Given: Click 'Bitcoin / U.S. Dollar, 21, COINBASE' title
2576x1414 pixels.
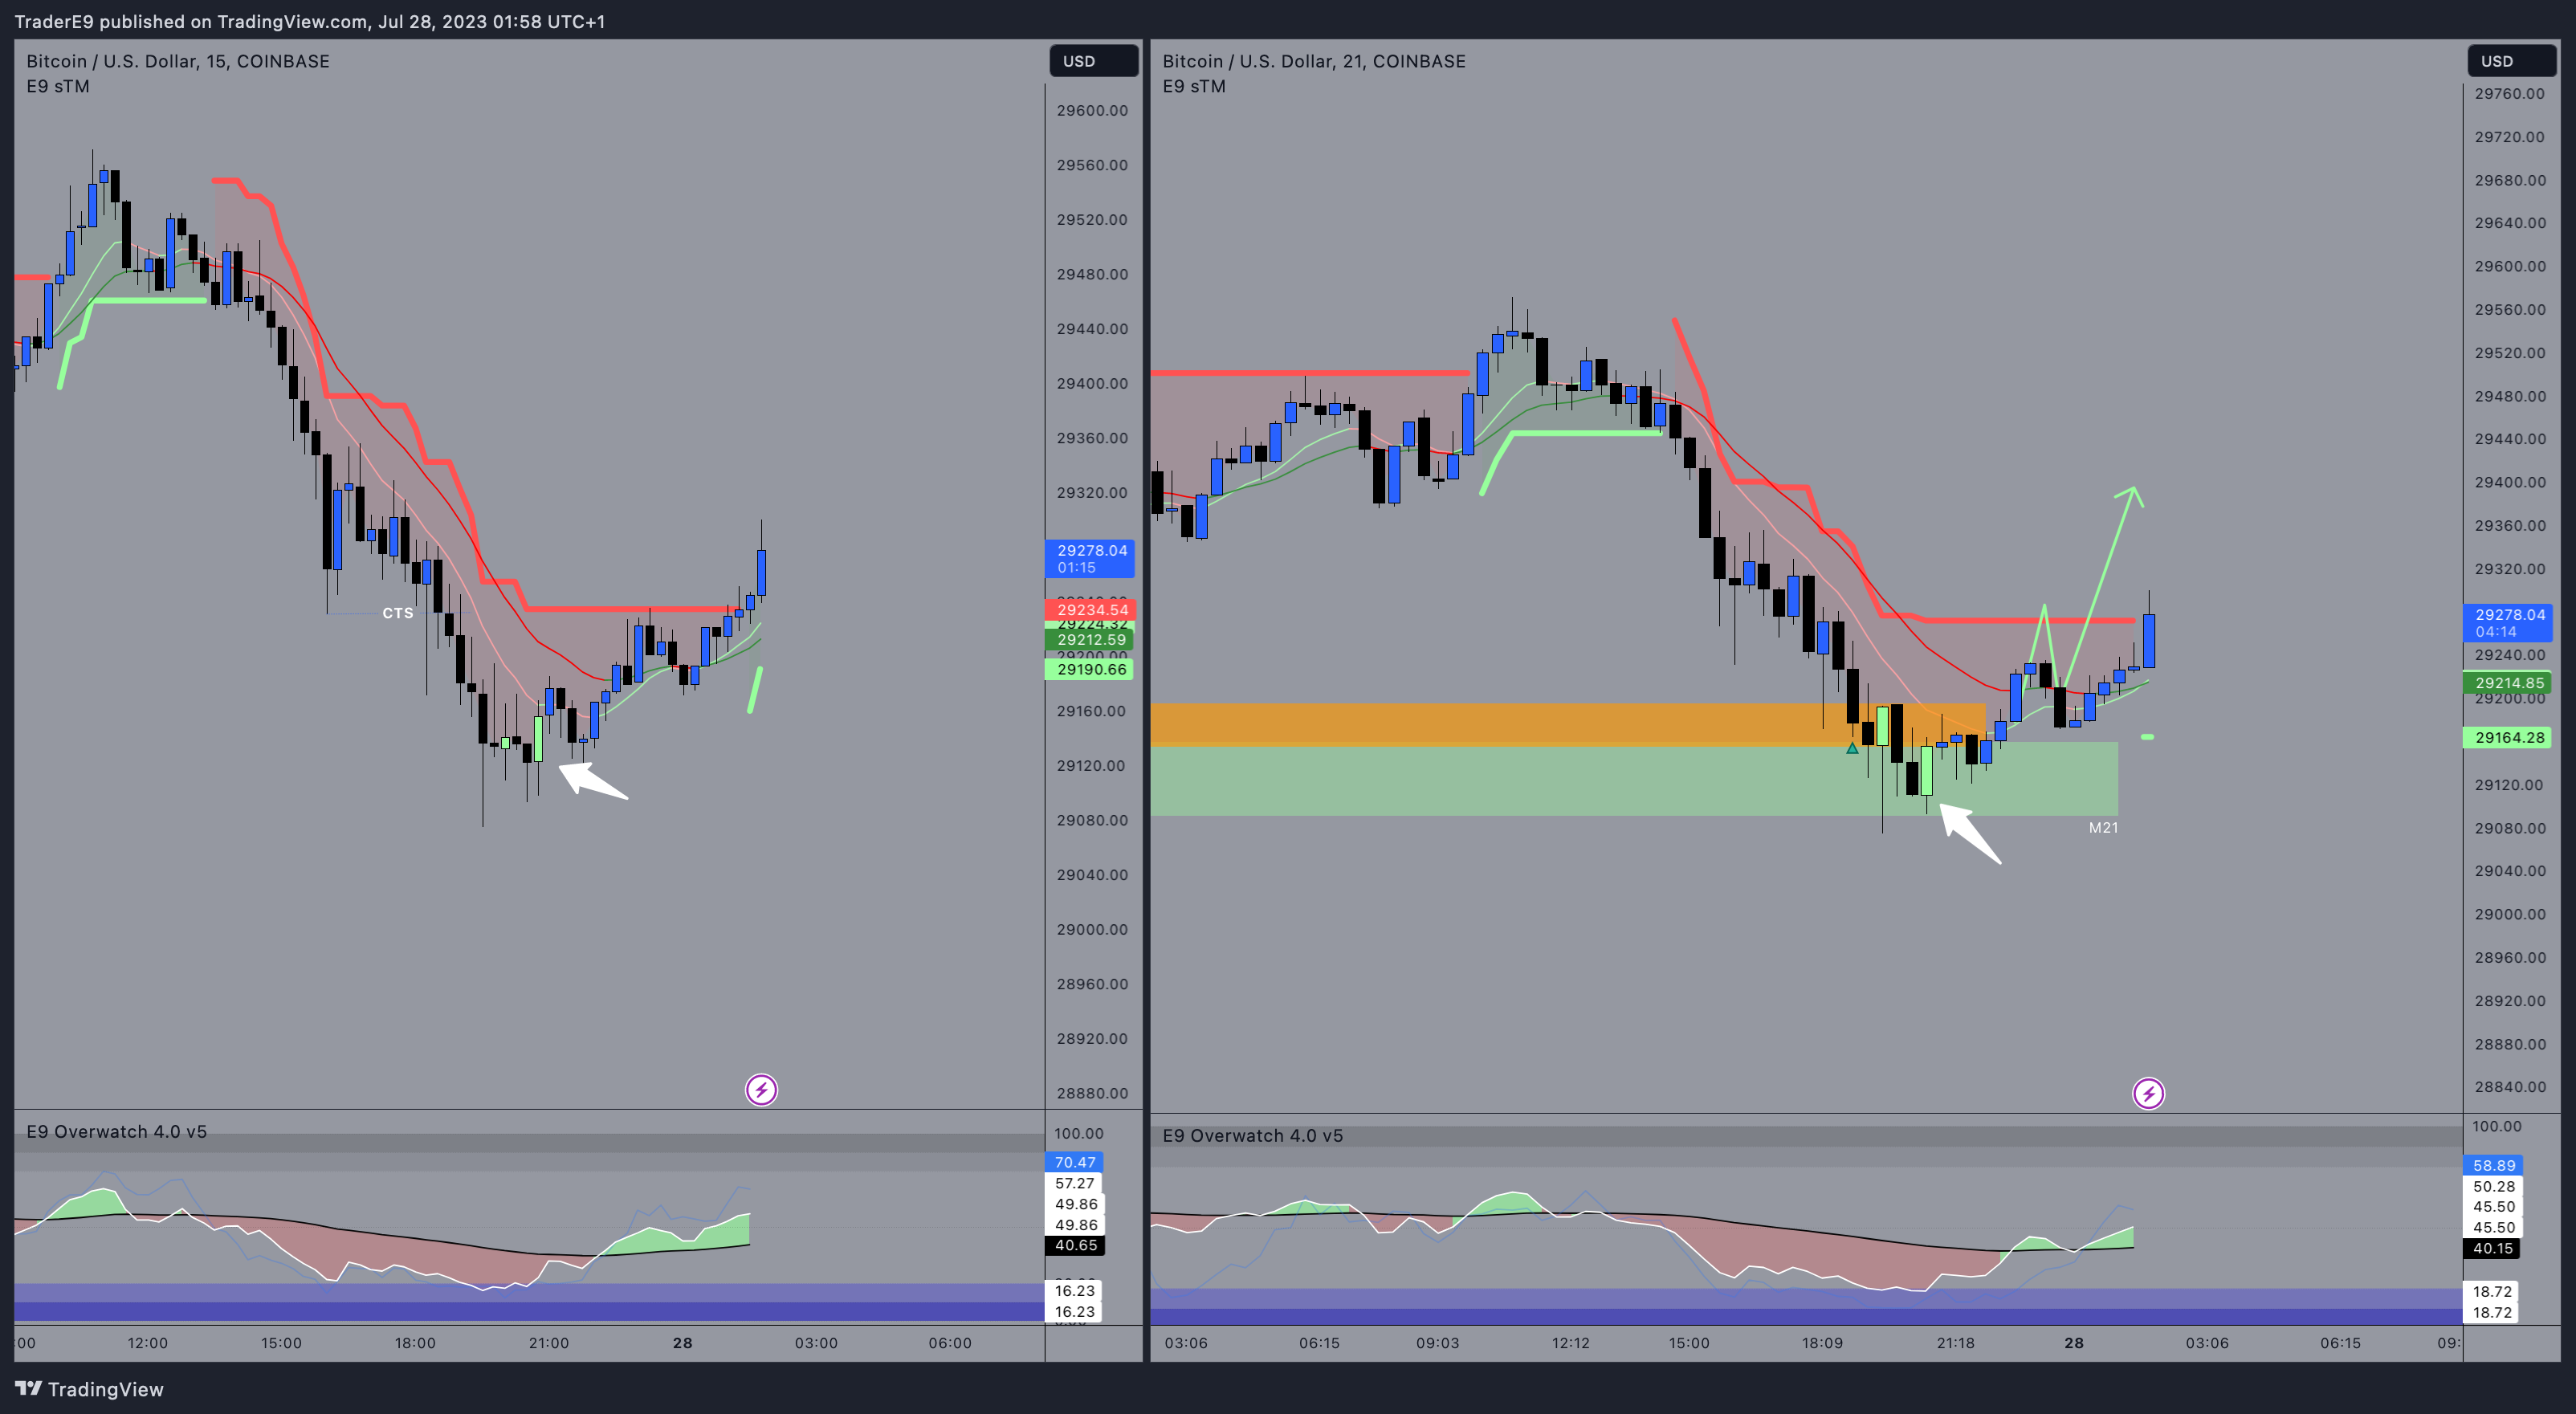Looking at the screenshot, I should point(1314,61).
